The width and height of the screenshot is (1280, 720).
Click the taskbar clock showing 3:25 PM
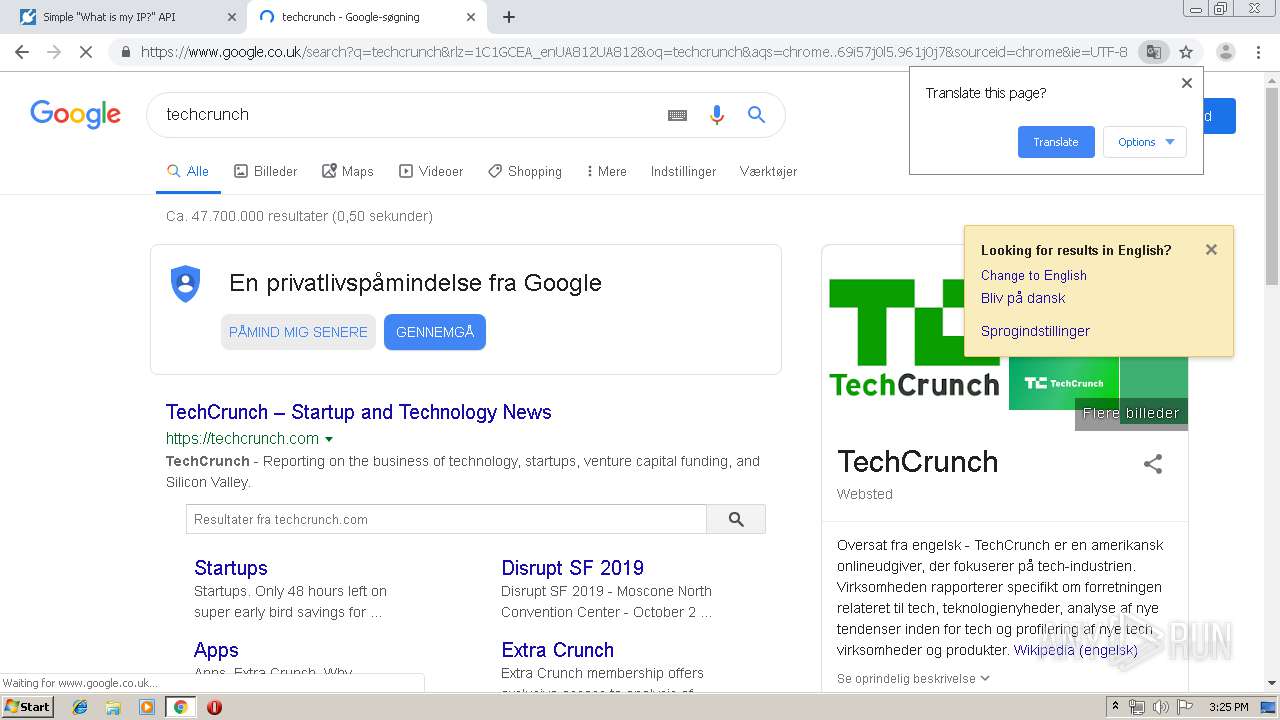[1228, 707]
